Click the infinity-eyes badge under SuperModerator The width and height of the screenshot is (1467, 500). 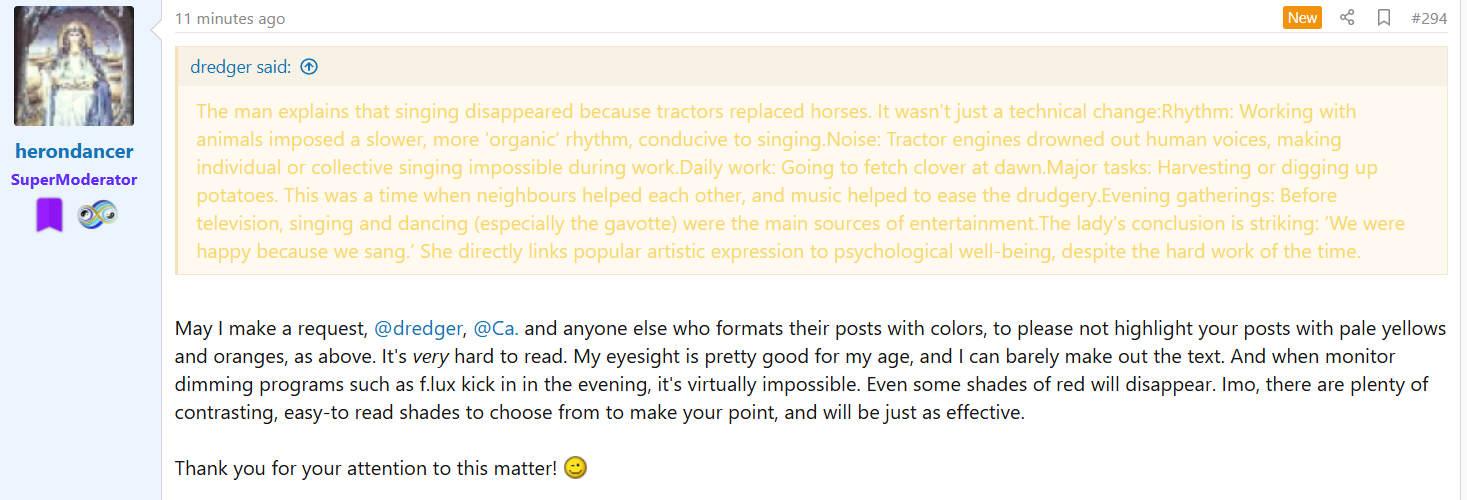(98, 214)
